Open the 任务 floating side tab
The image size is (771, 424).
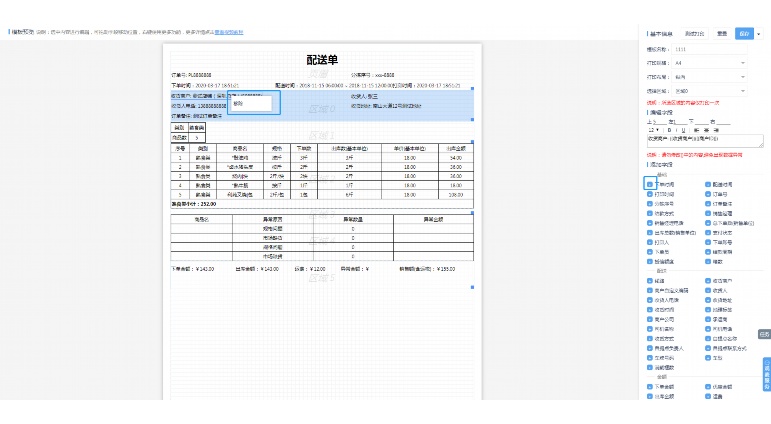tap(764, 334)
